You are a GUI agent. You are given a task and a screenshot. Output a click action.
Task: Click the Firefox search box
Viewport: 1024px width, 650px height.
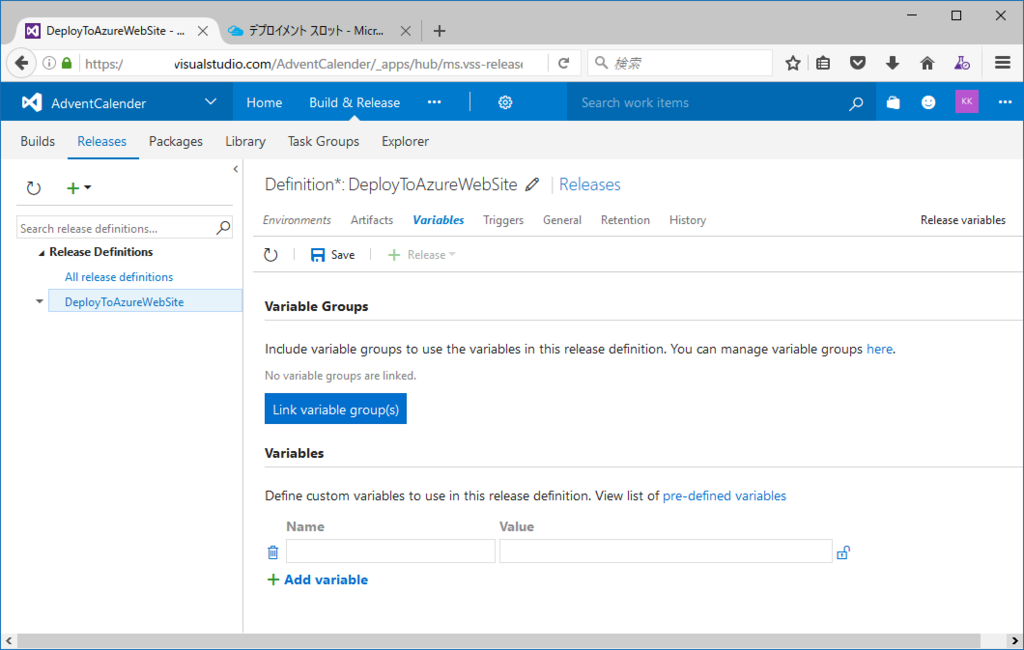point(680,63)
